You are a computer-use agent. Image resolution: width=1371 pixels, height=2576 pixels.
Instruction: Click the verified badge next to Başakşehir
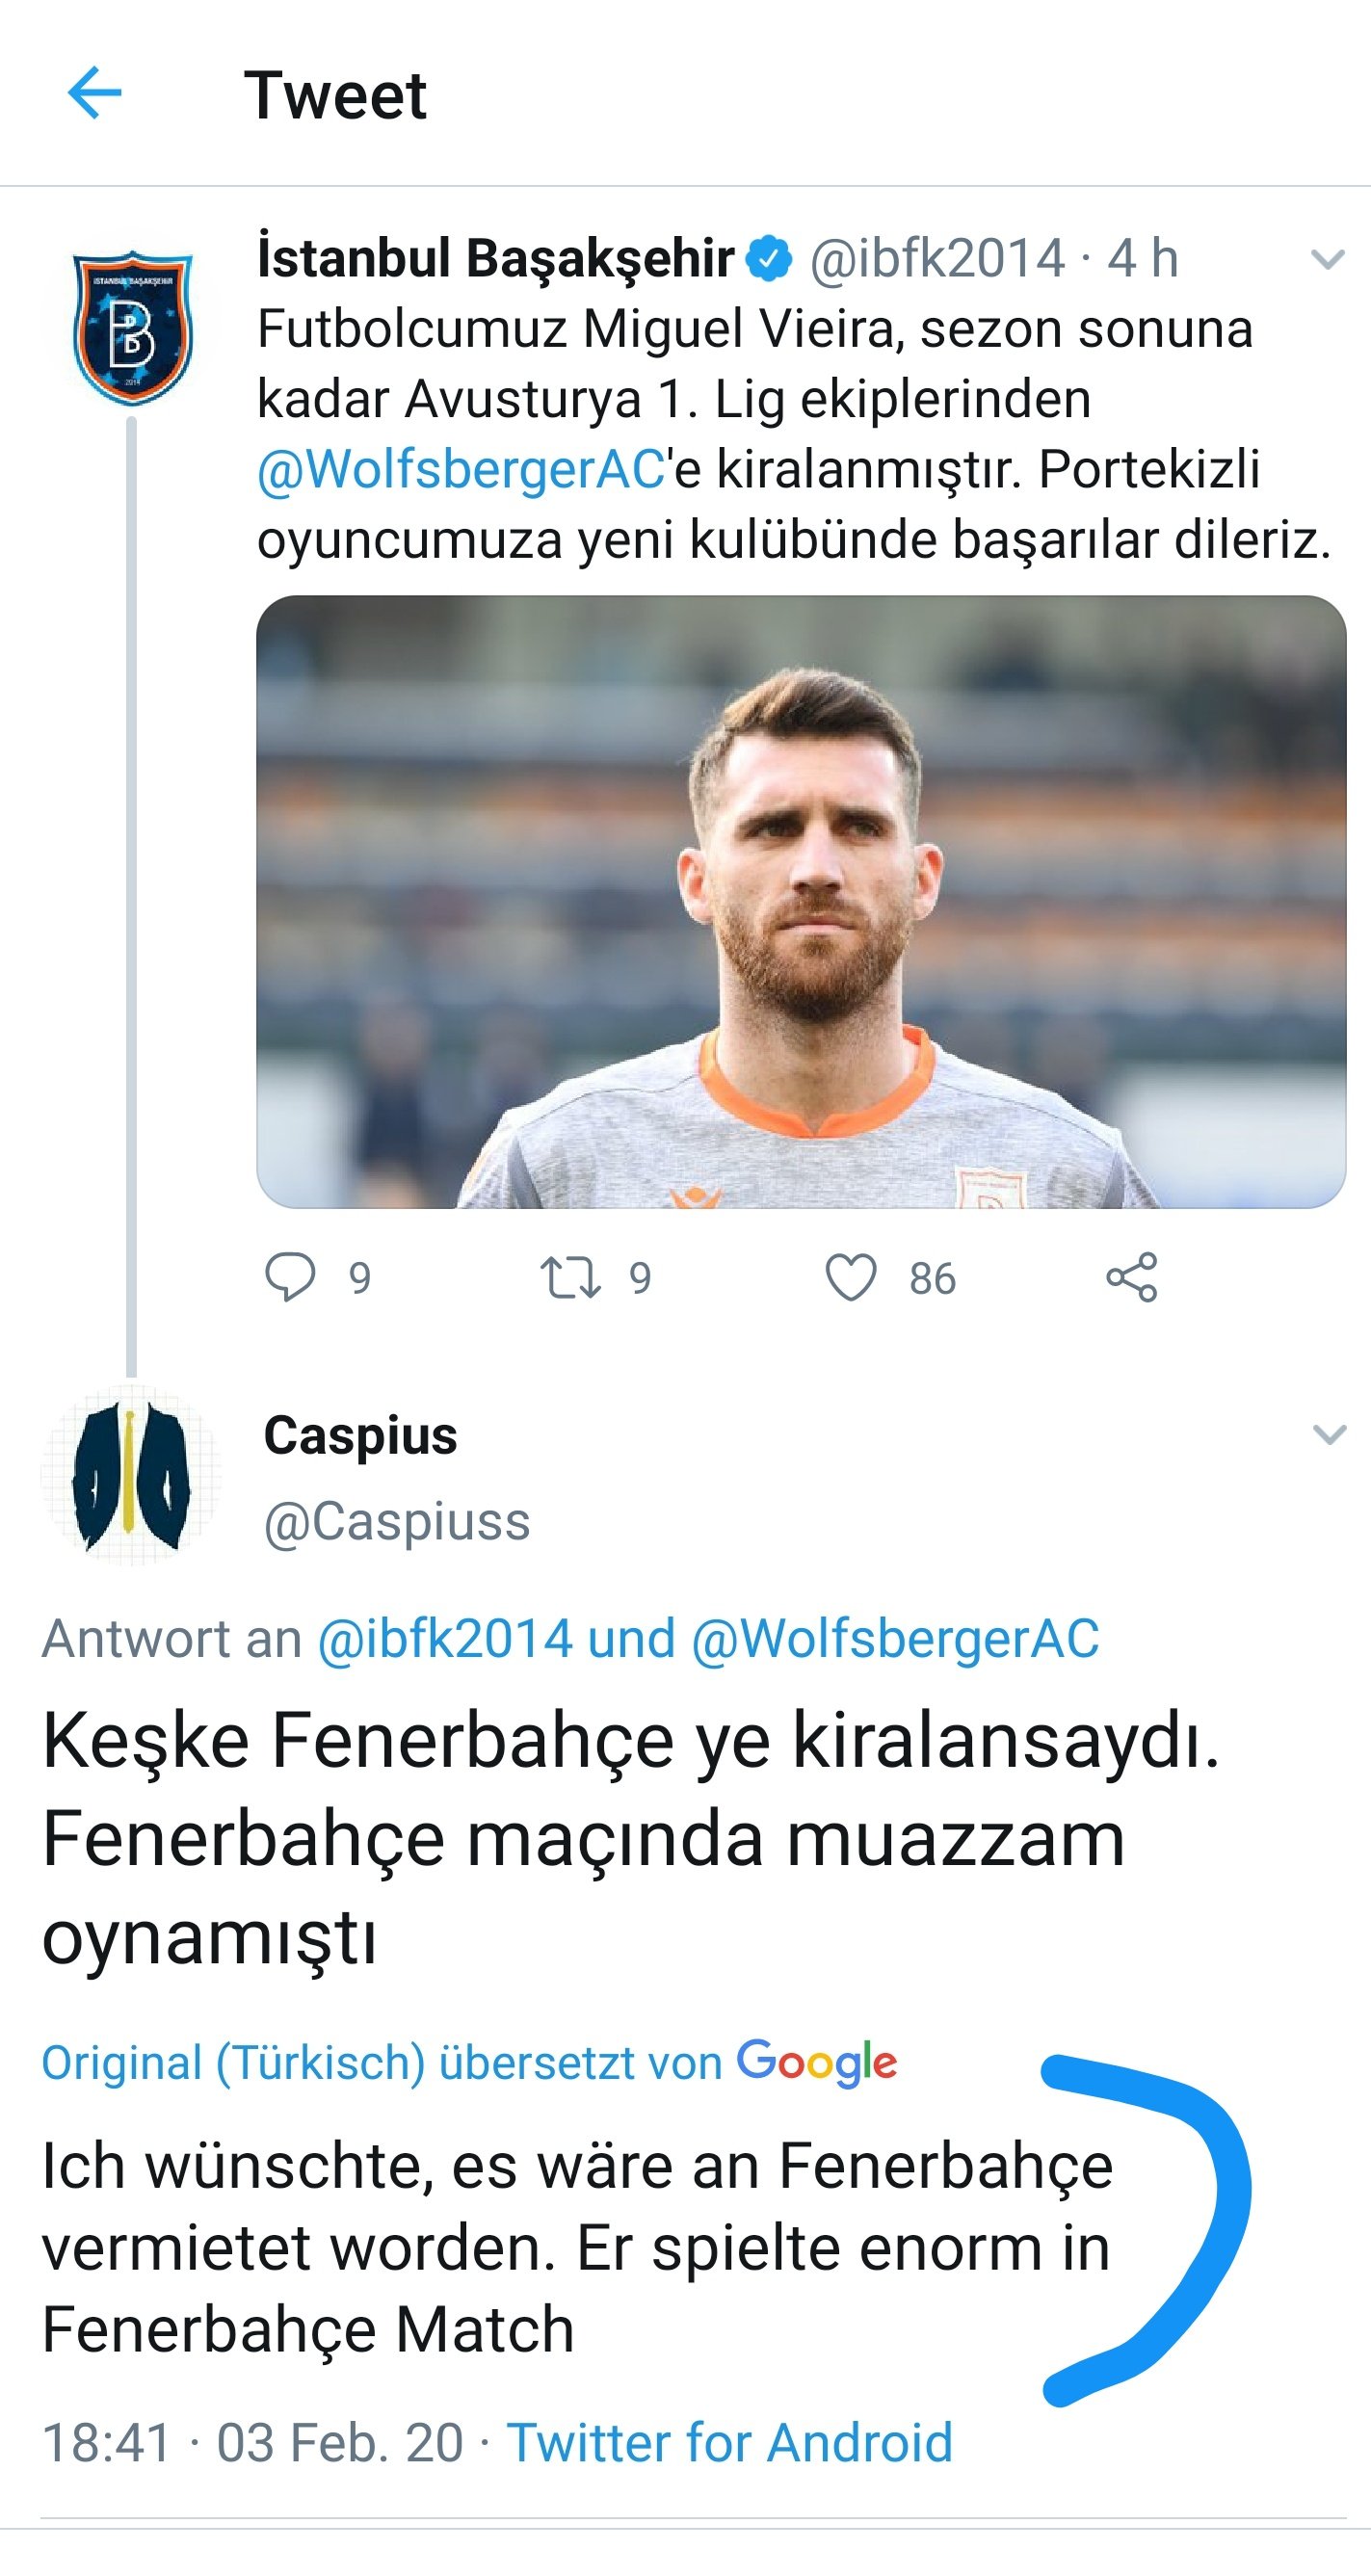pyautogui.click(x=770, y=259)
